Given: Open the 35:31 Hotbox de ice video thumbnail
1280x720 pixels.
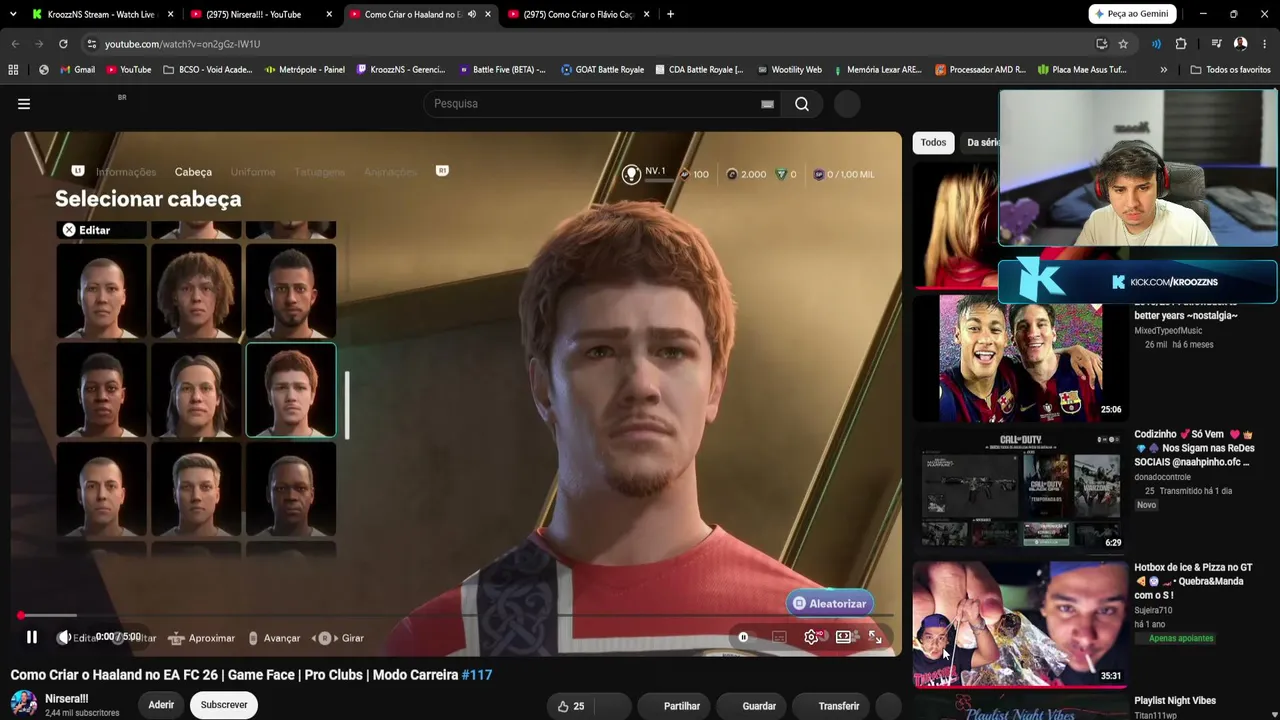Looking at the screenshot, I should point(1019,624).
